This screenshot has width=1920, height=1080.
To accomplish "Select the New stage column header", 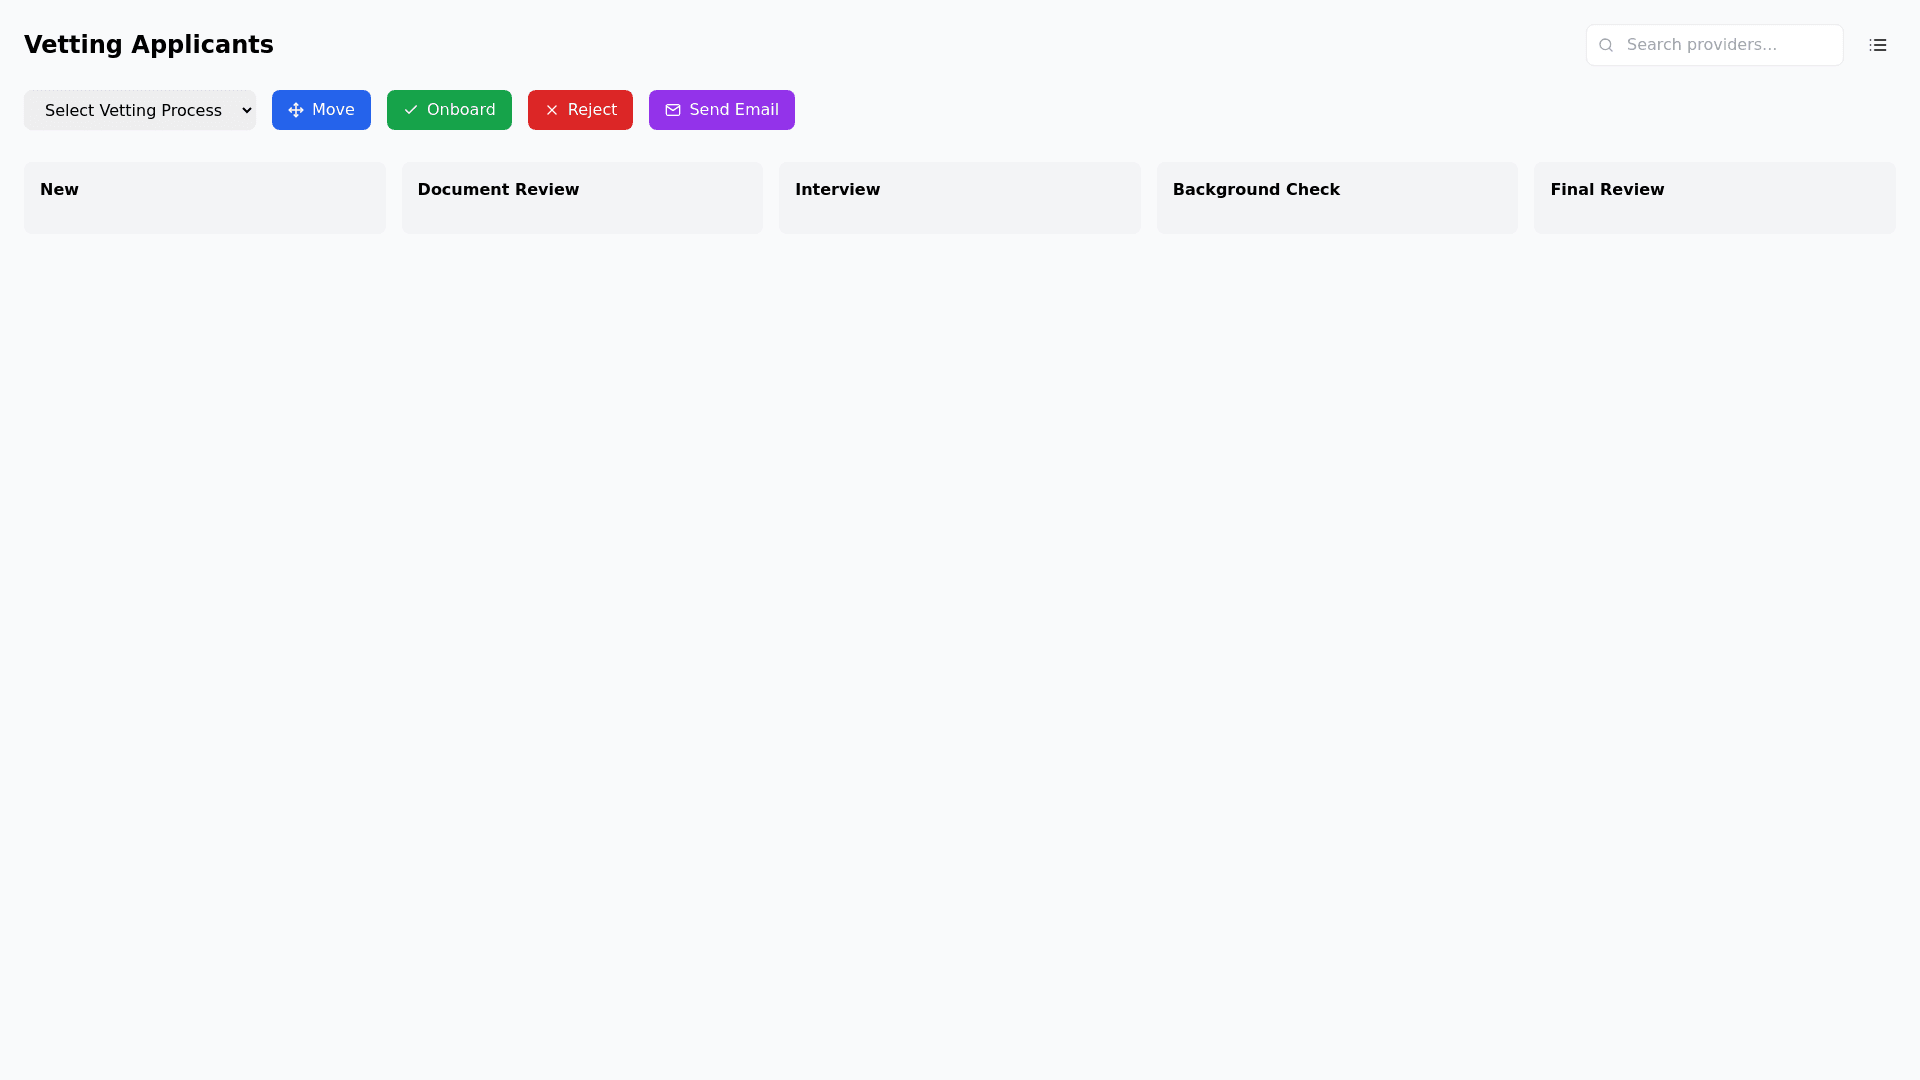I will (60, 190).
